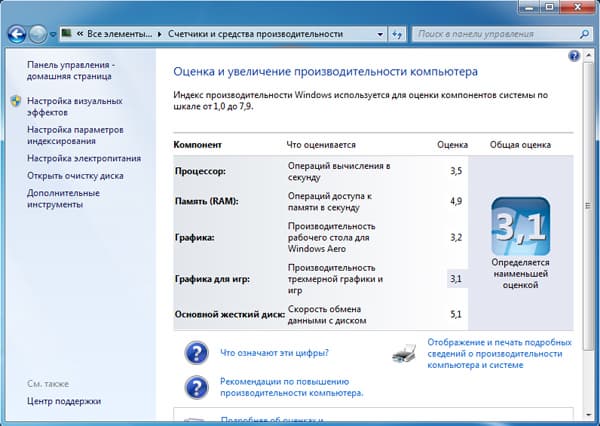The width and height of the screenshot is (600, 426).
Task: Select 'Основной жесткий диск:' row label
Action: click(230, 314)
